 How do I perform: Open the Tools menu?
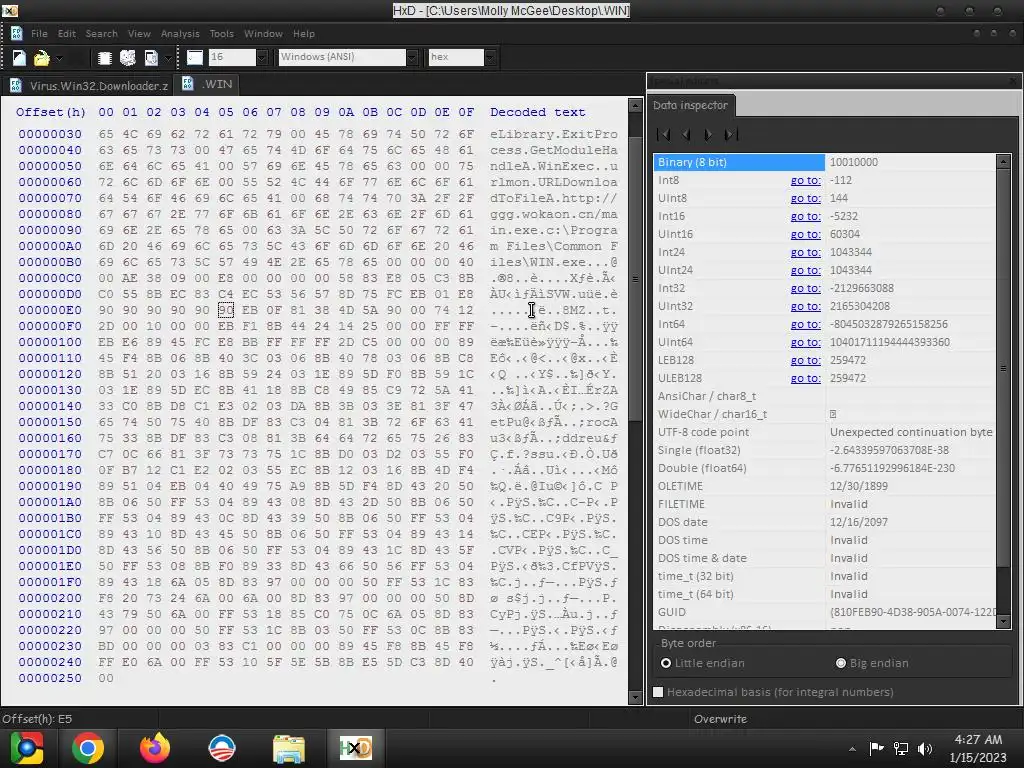pyautogui.click(x=221, y=33)
